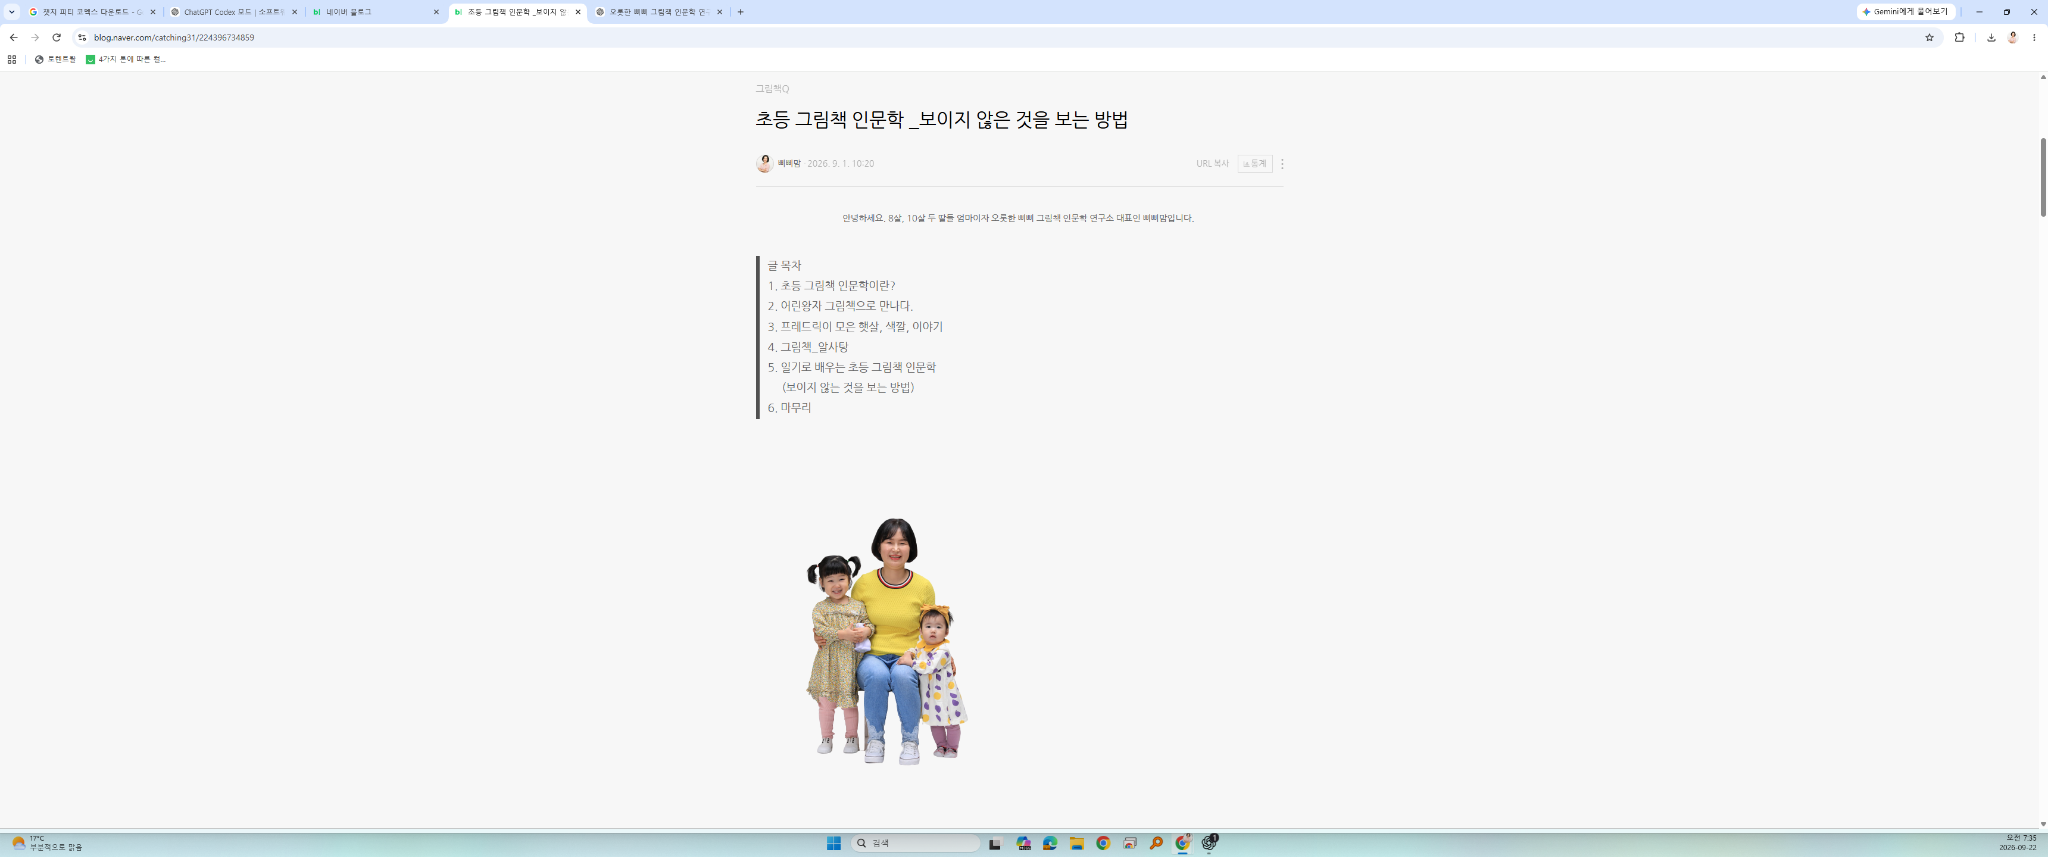Click contents entry "1. 초등 그림책 인문학이란?"
This screenshot has height=857, width=2048.
832,286
